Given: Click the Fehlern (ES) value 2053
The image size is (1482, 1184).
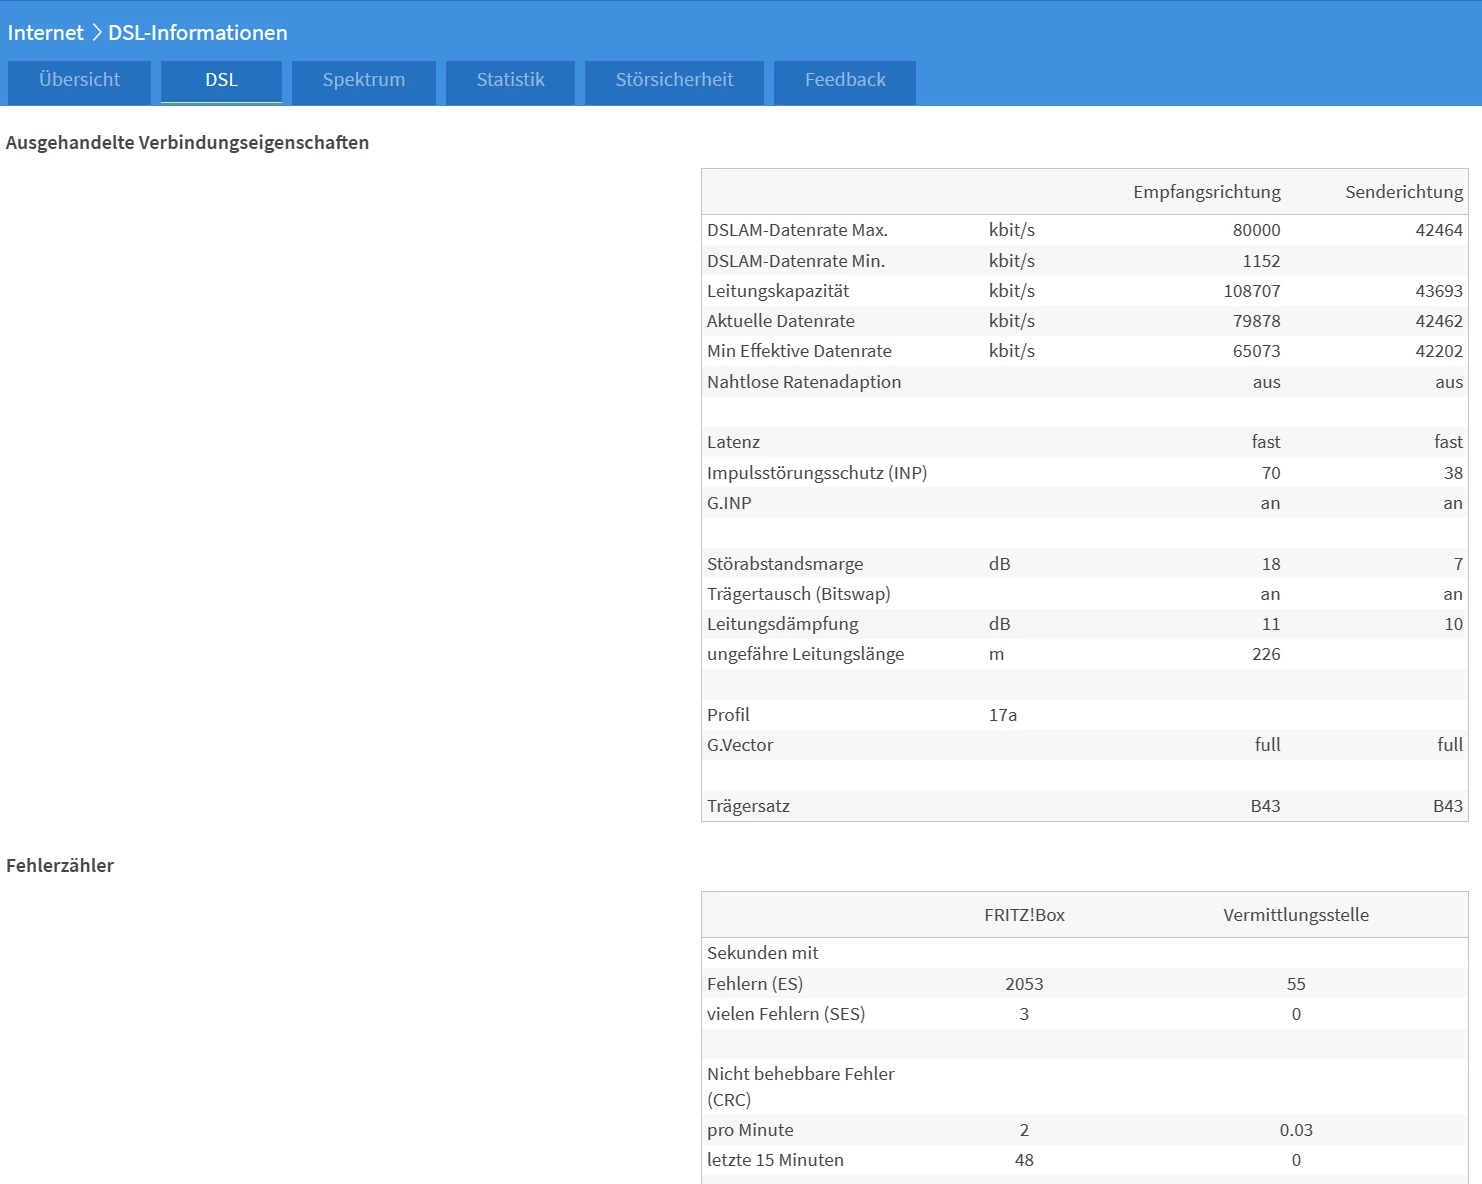Looking at the screenshot, I should pos(1024,984).
